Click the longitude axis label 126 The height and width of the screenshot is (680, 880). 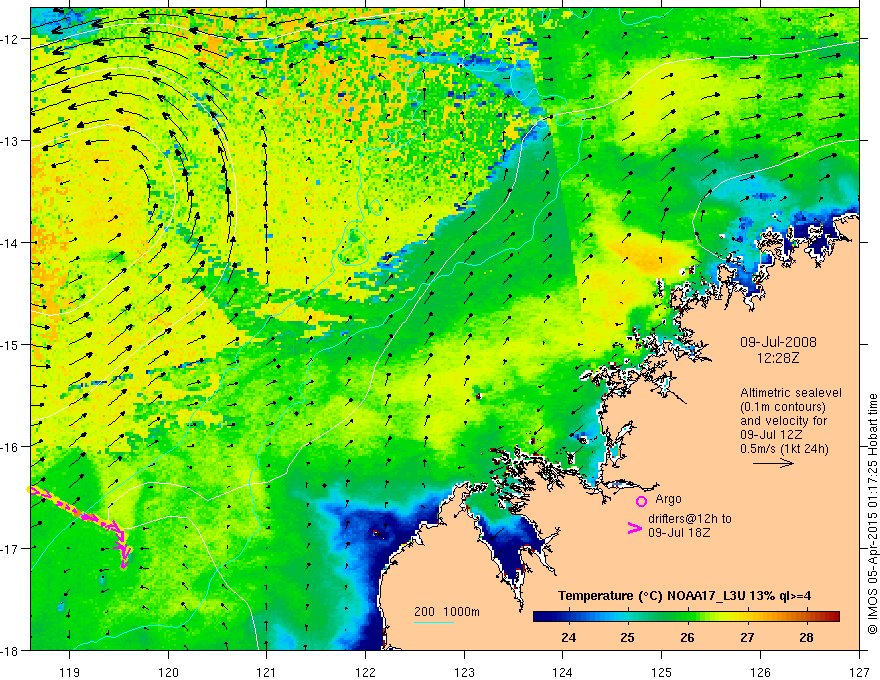(x=760, y=672)
